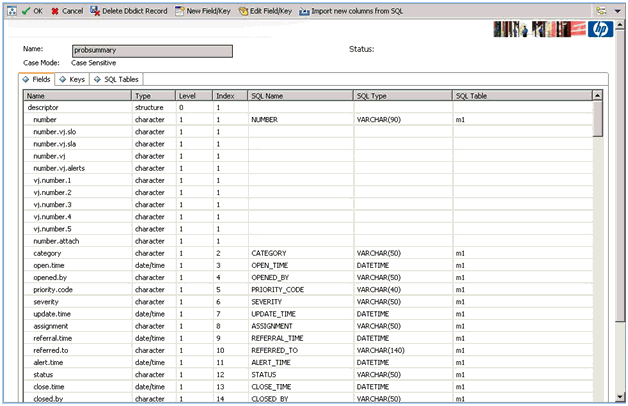This screenshot has height=406, width=628.
Task: Select the number.vj.sla field
Action: [x=54, y=144]
